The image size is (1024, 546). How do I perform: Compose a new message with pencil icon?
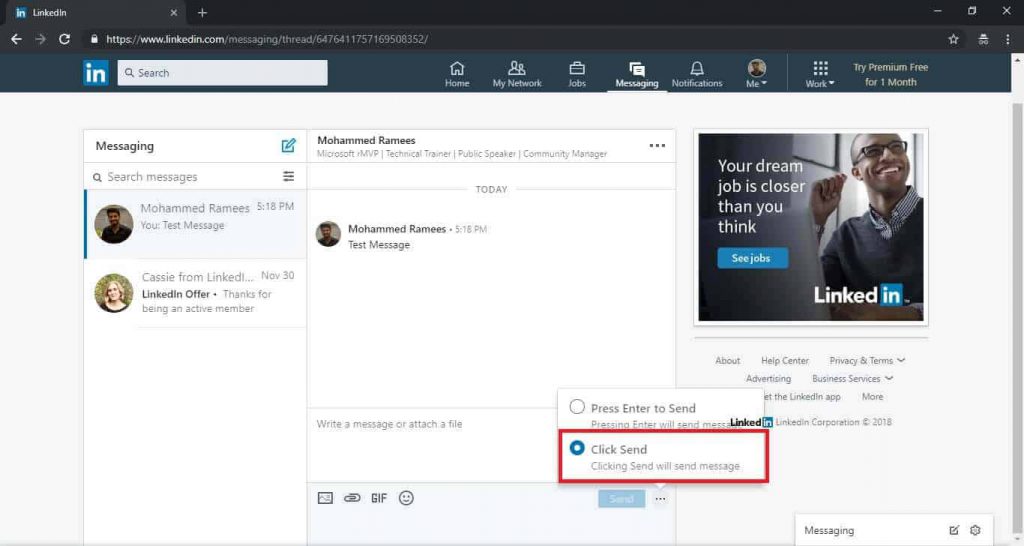point(288,146)
